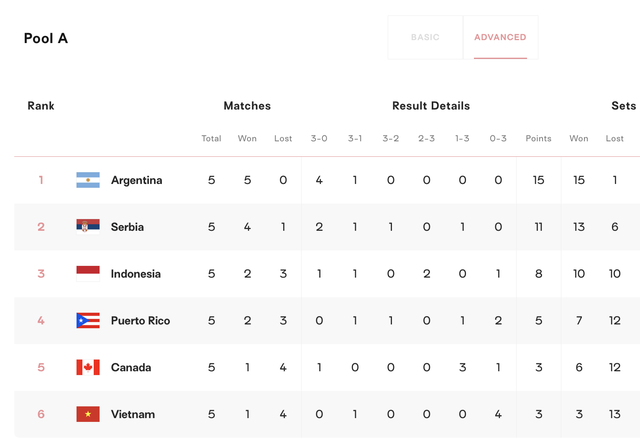
Task: Click the Rank column header
Action: [41, 106]
